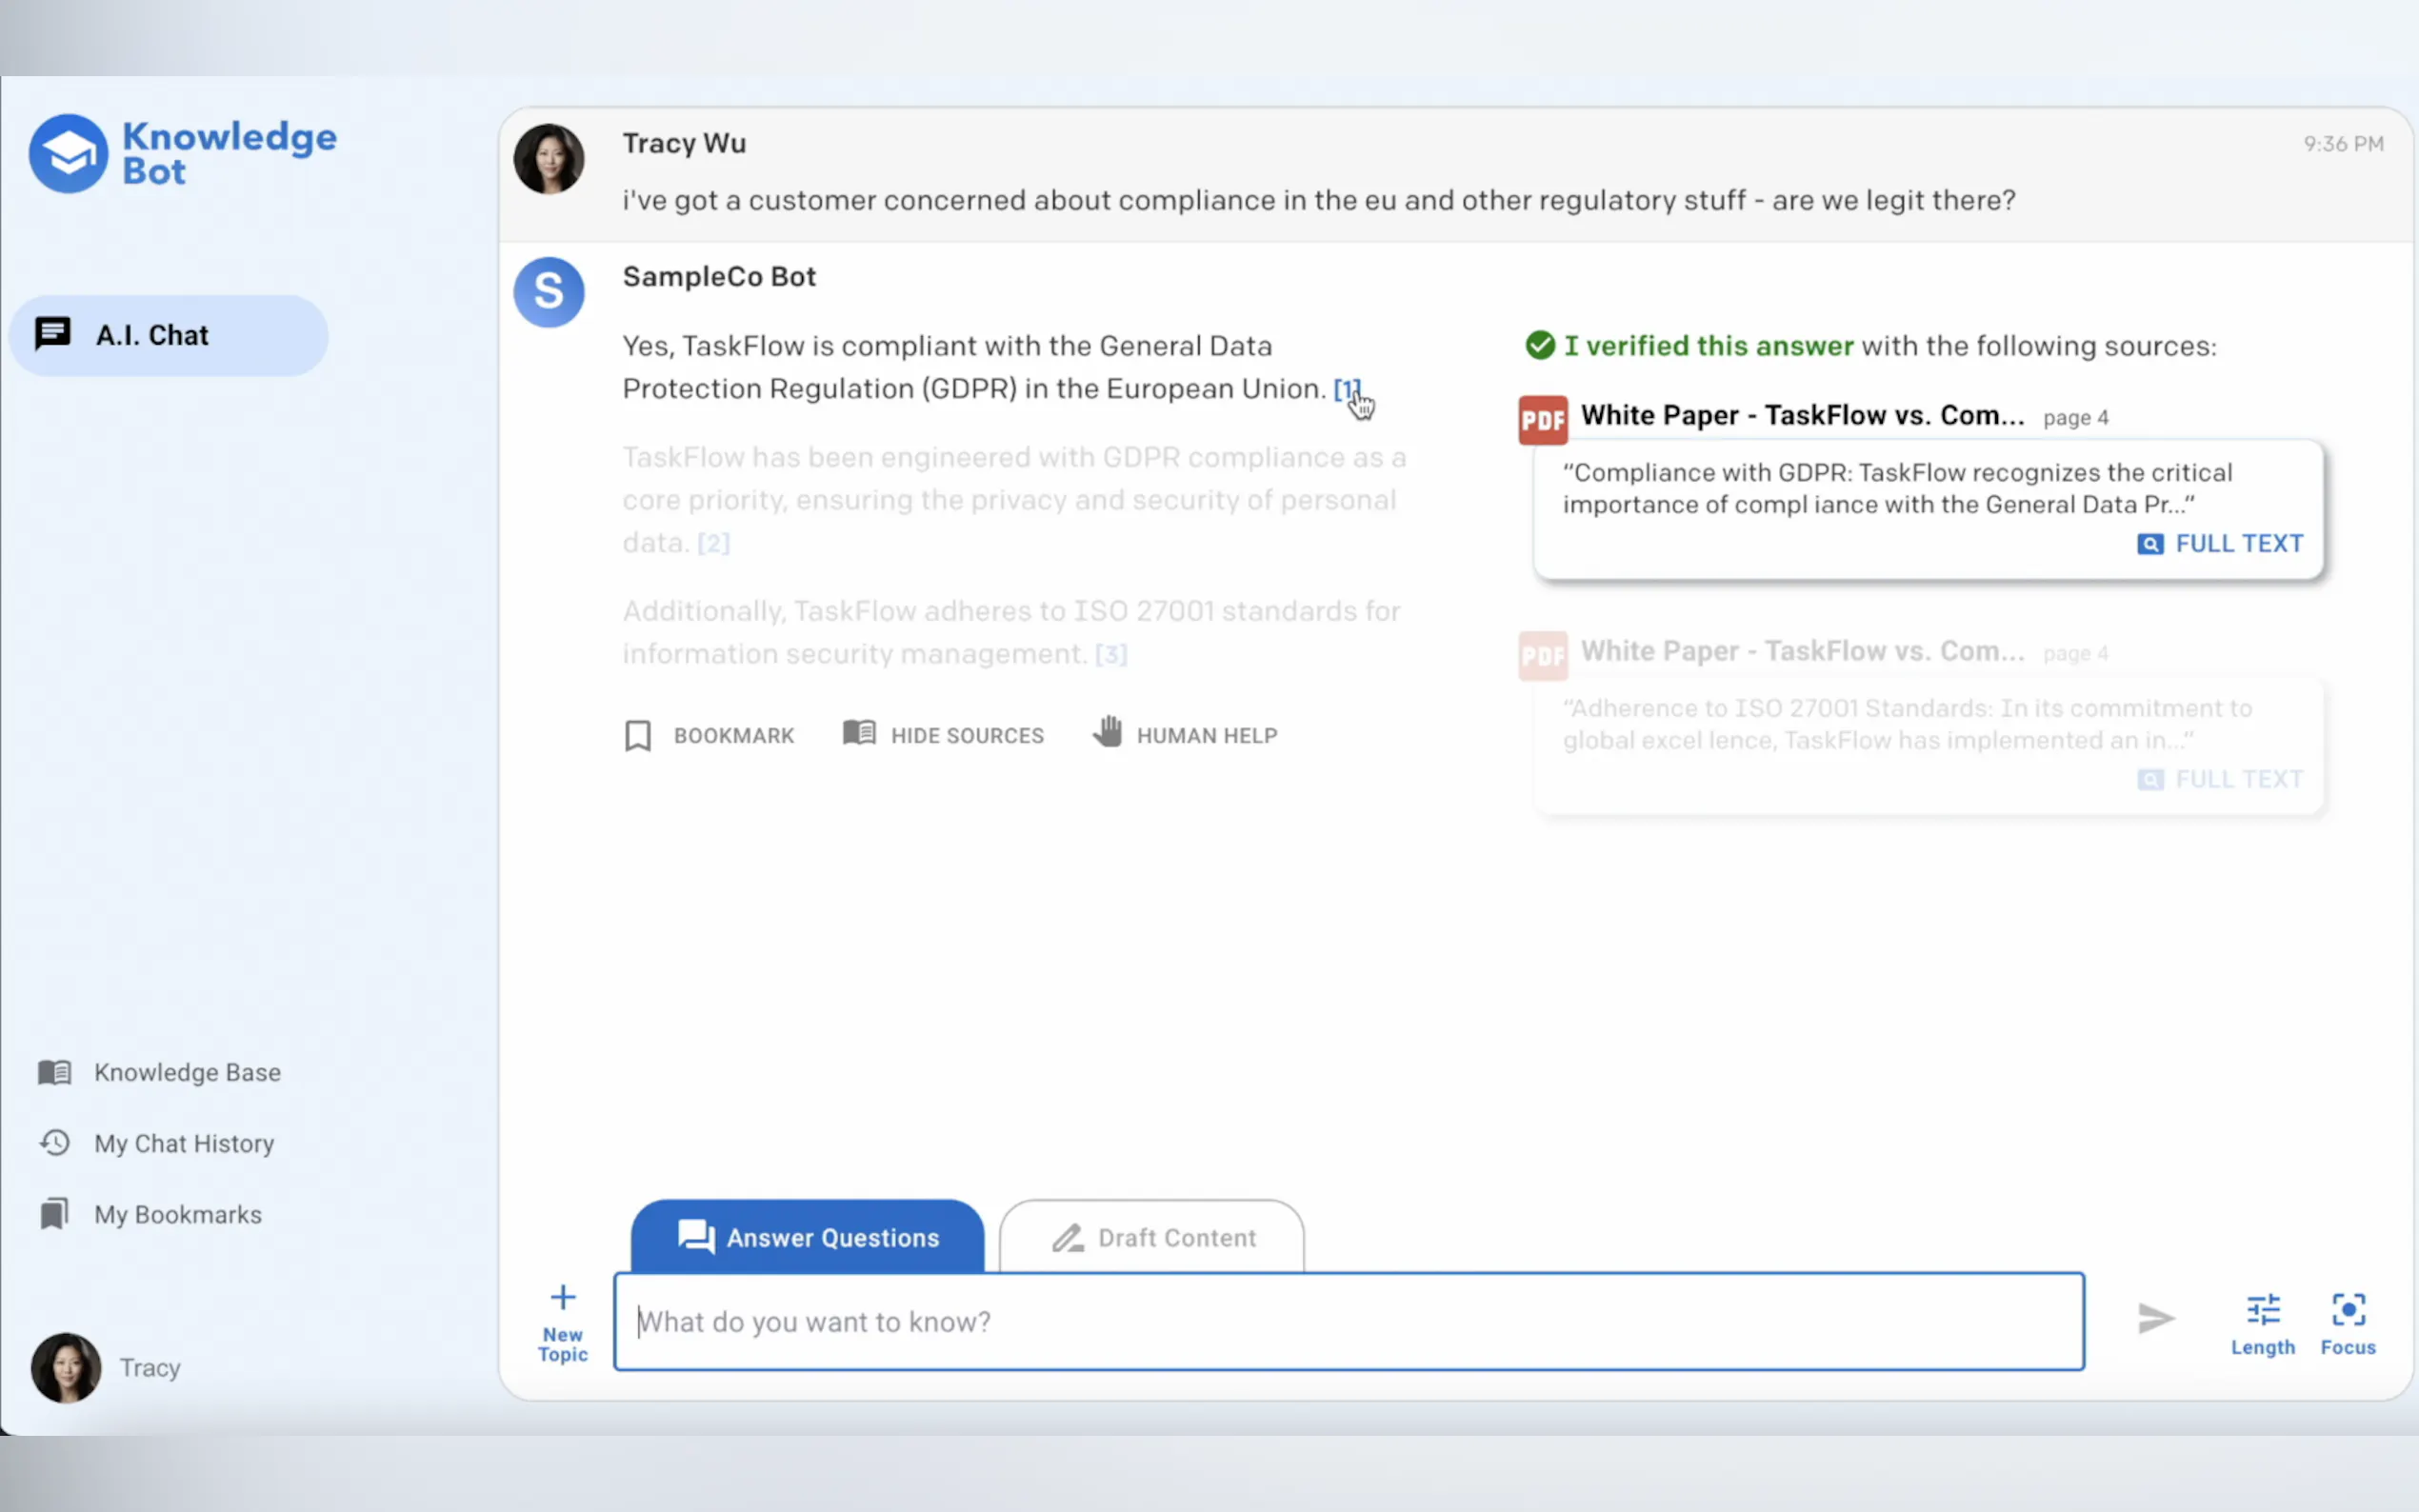2419x1512 pixels.
Task: Click Tracy's profile avatar in sidebar
Action: pyautogui.click(x=66, y=1367)
